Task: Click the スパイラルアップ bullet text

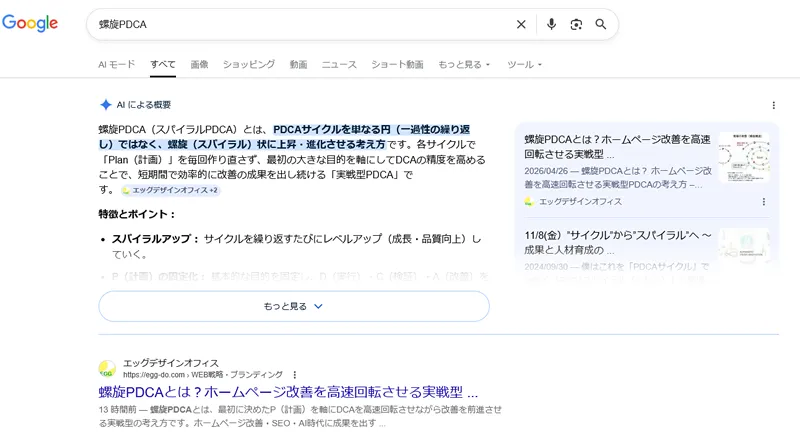Action: [296, 246]
